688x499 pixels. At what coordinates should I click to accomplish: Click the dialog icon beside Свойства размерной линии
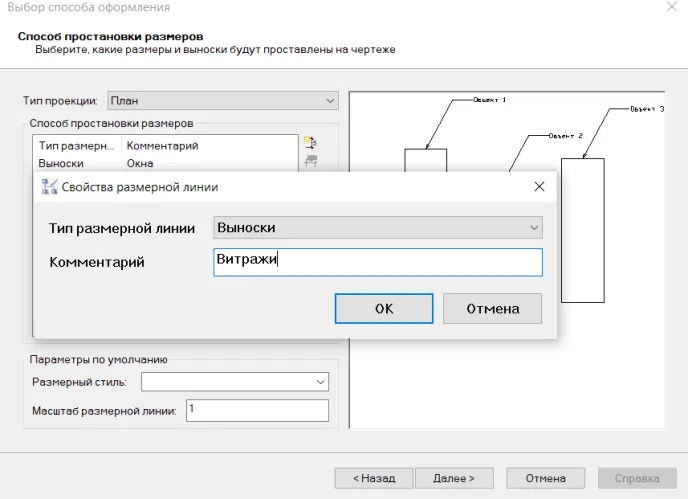[49, 186]
